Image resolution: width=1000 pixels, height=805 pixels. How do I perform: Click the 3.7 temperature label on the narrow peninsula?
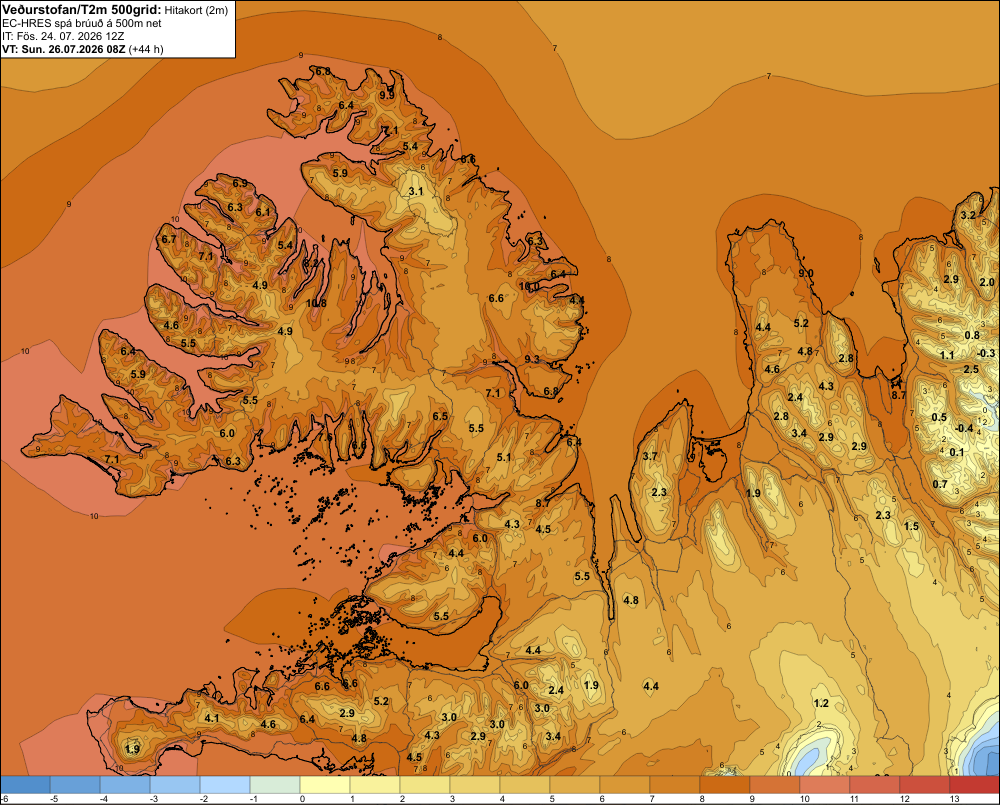tap(650, 456)
